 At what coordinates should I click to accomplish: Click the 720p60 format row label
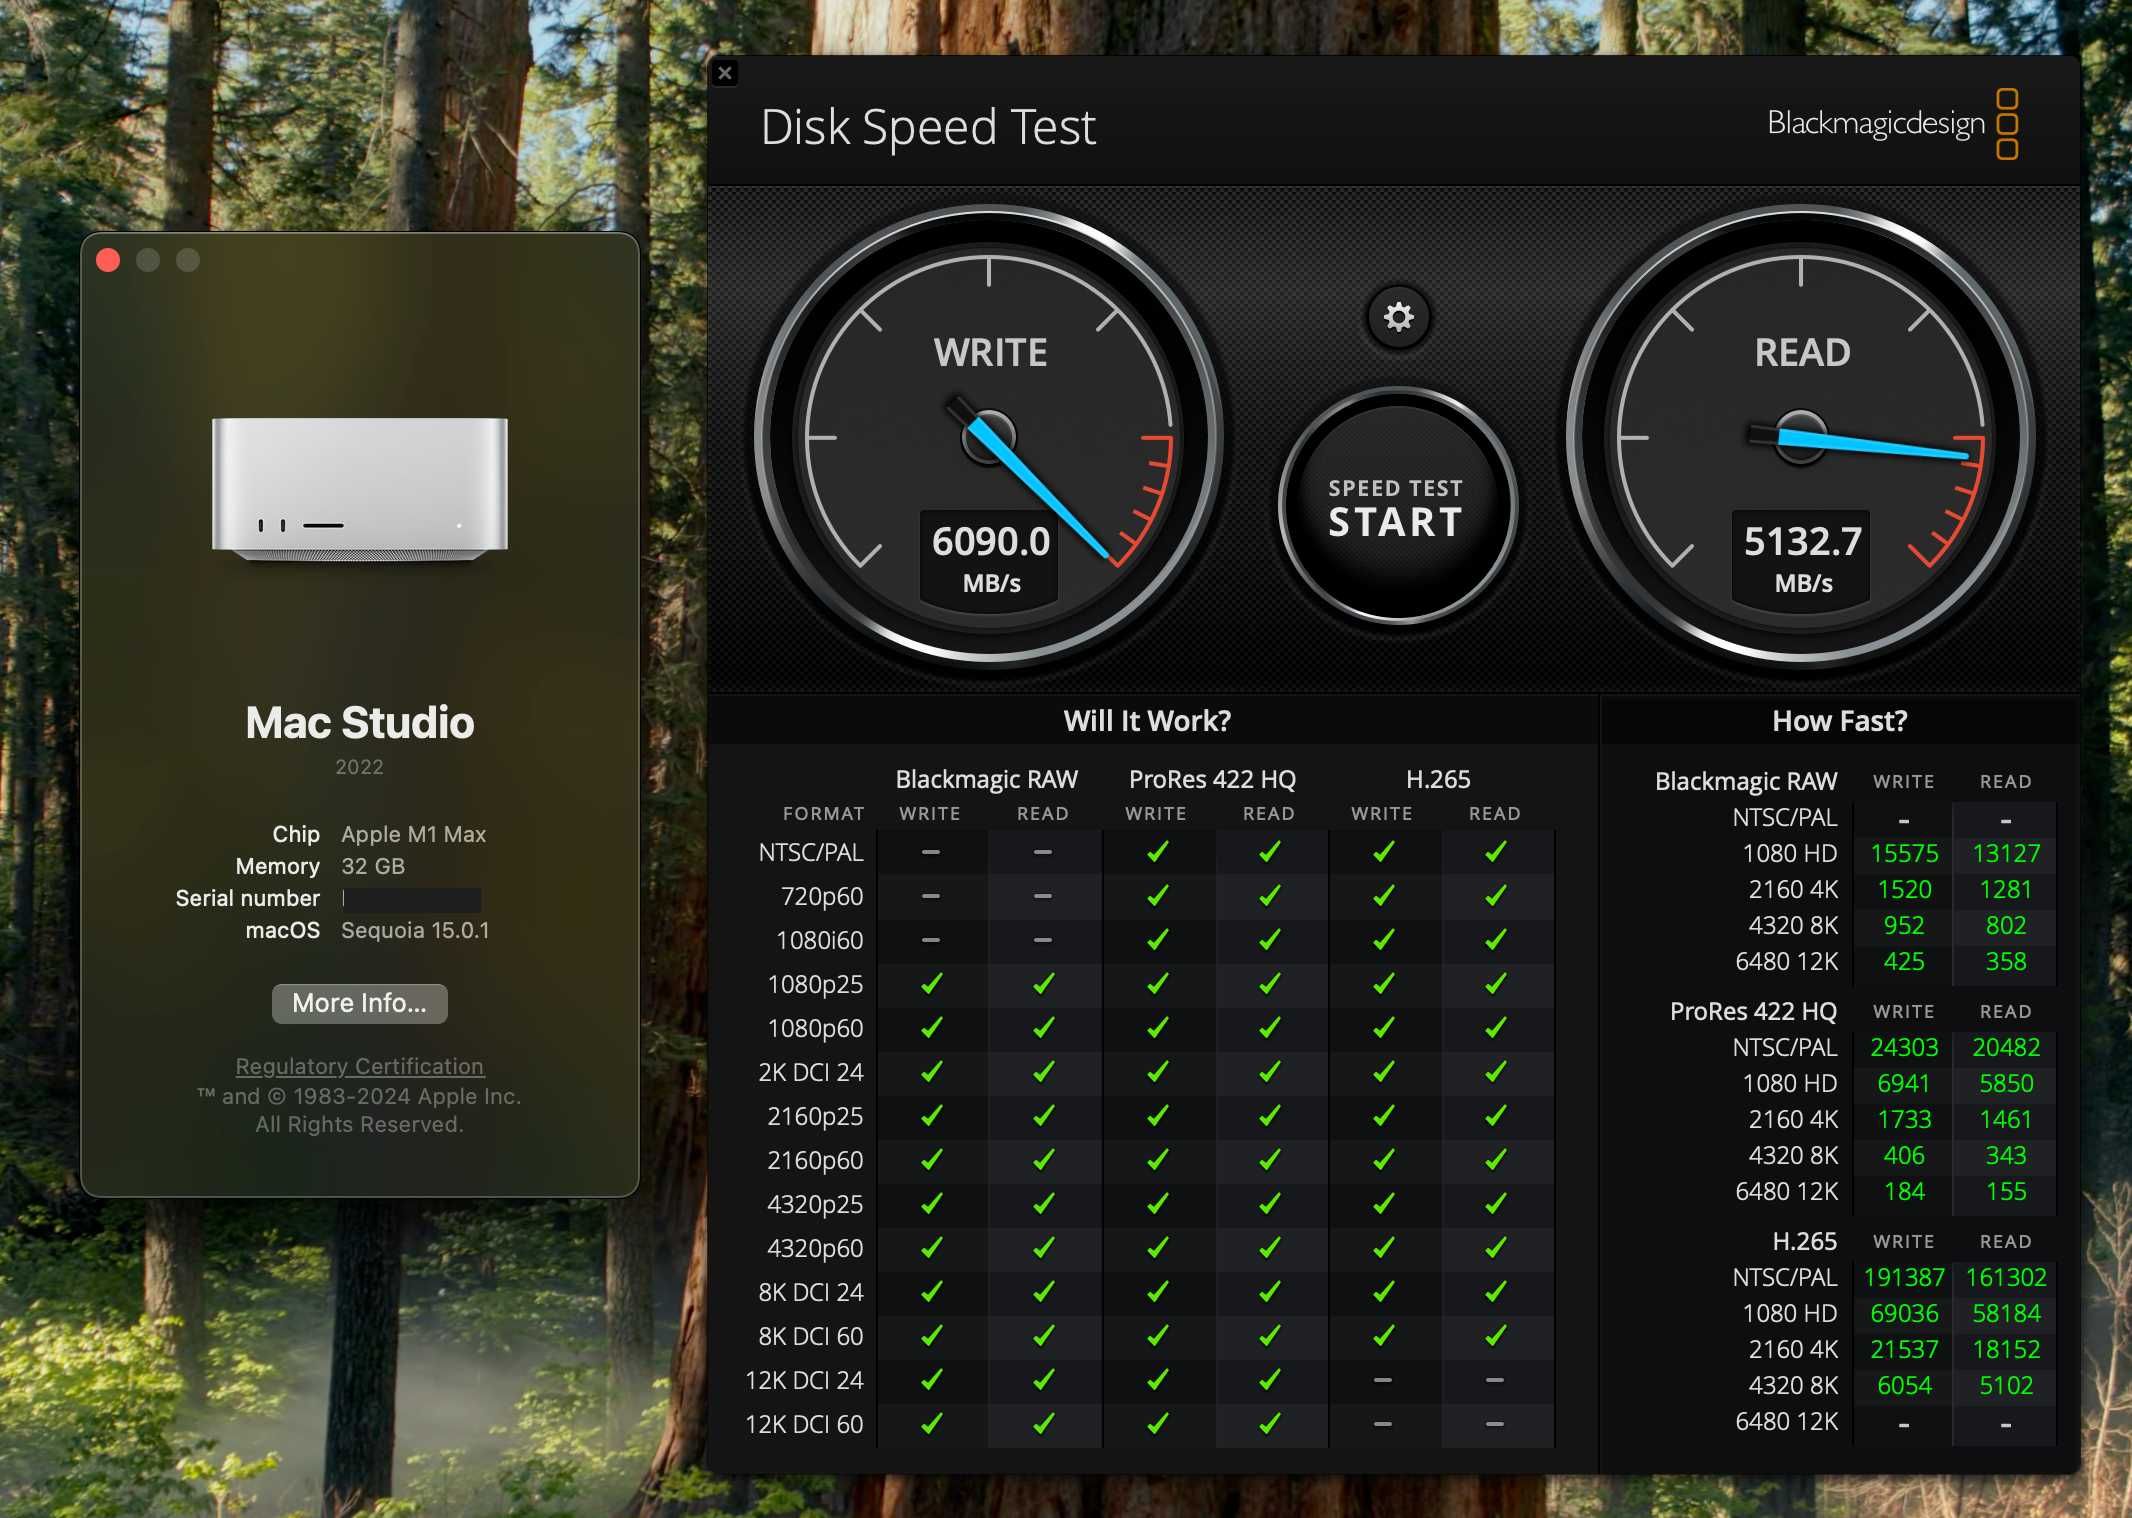point(822,896)
